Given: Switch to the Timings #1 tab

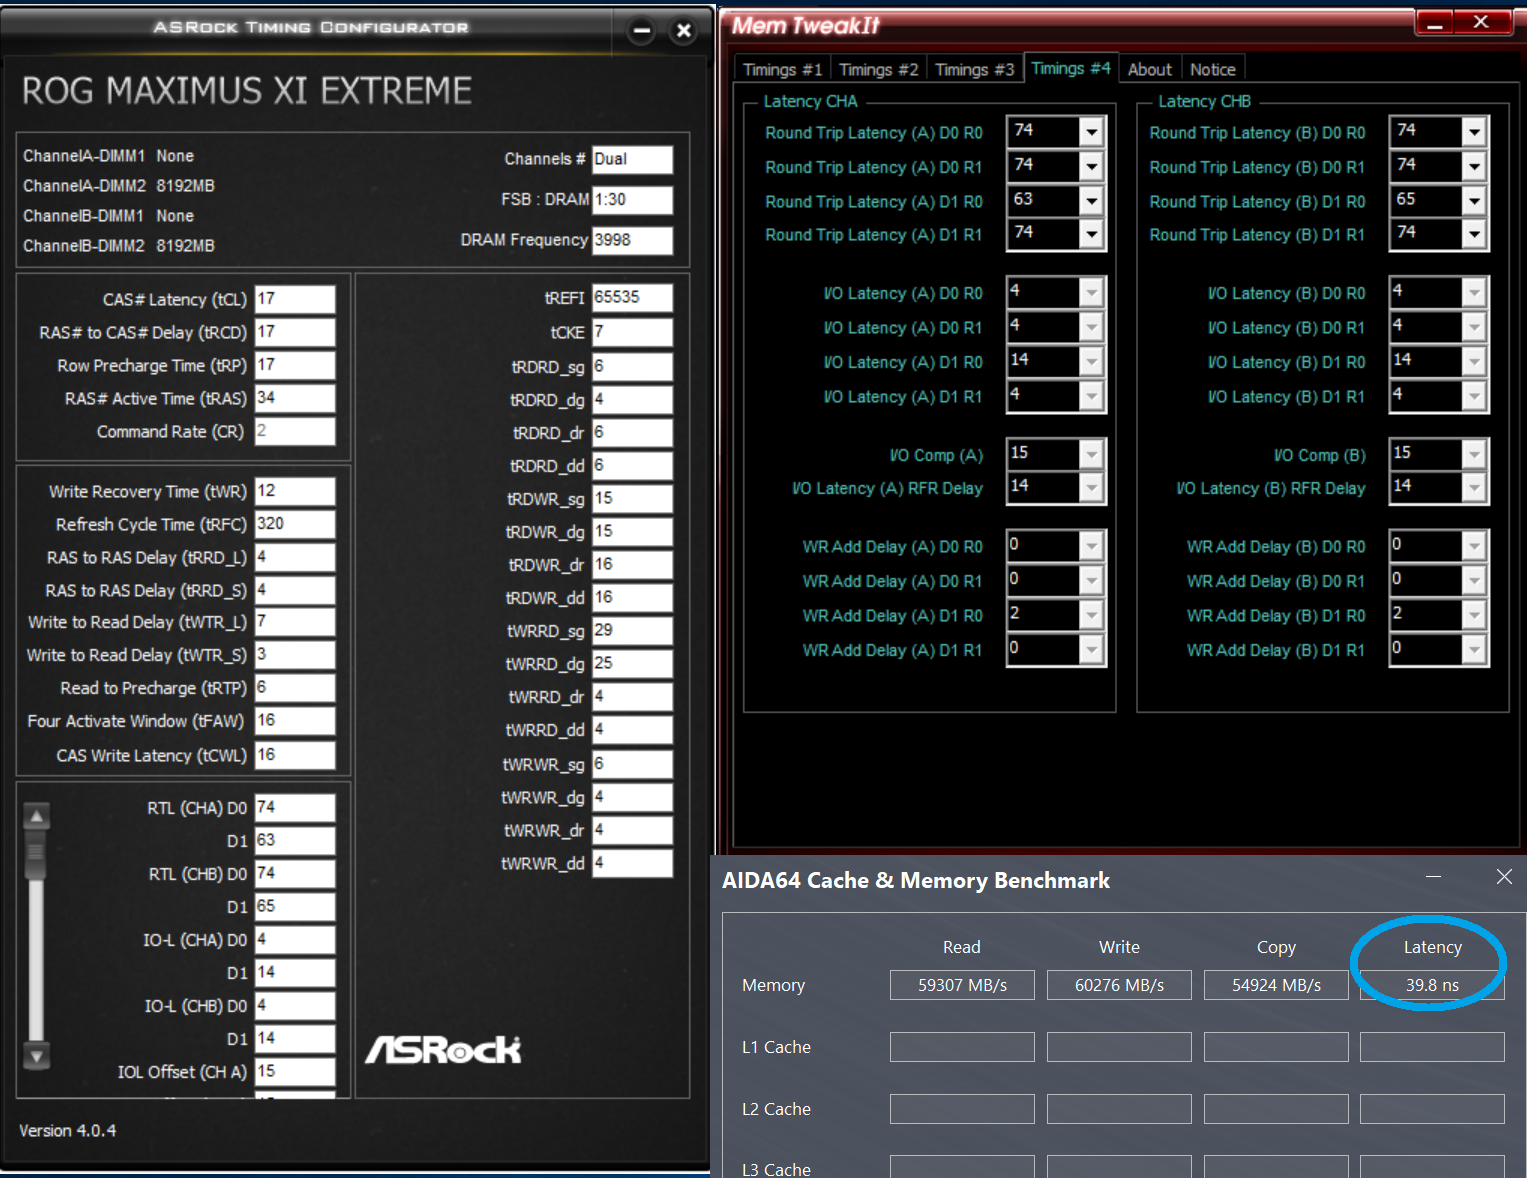Looking at the screenshot, I should coord(782,69).
